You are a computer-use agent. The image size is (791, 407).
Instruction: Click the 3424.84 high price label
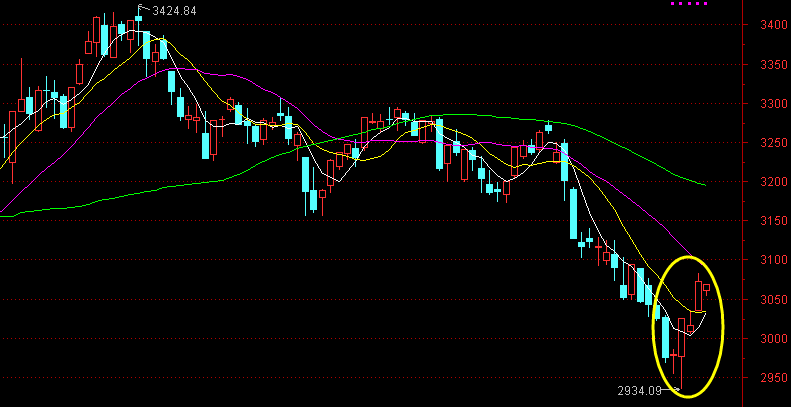tap(174, 11)
